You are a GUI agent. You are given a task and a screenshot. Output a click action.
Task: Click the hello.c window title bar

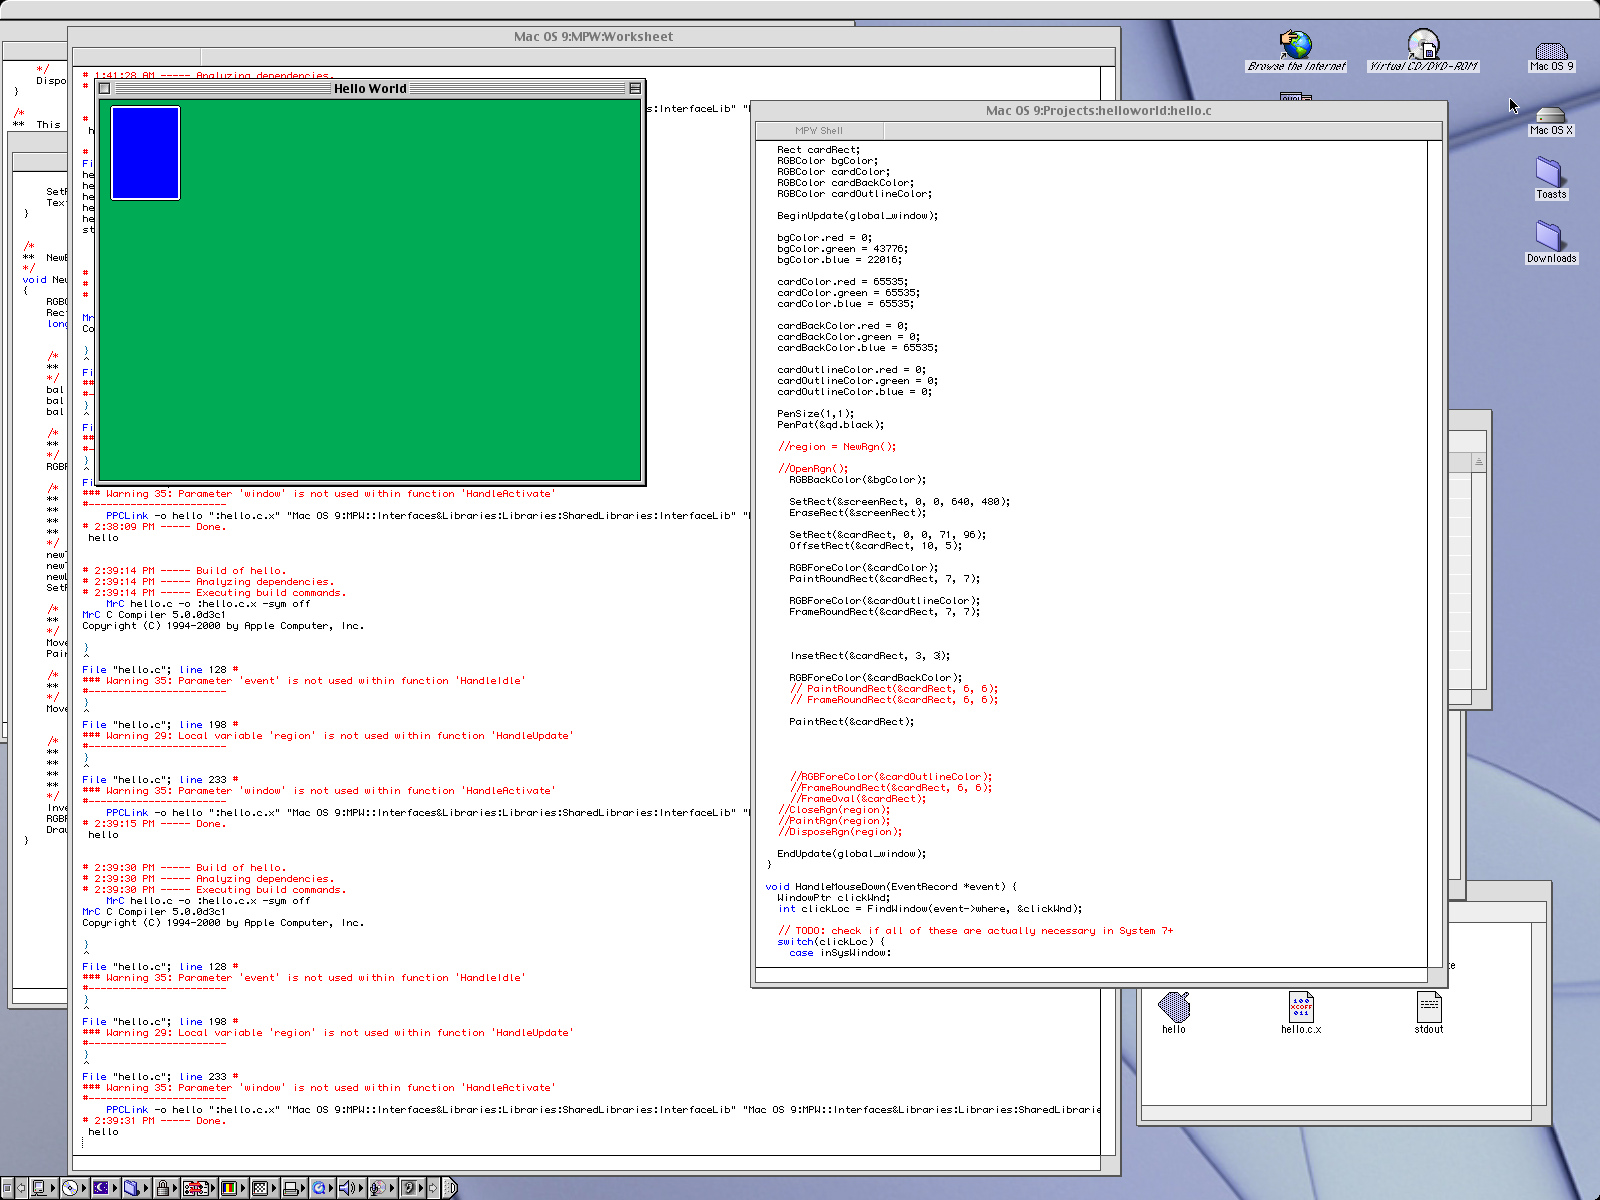(x=1098, y=110)
